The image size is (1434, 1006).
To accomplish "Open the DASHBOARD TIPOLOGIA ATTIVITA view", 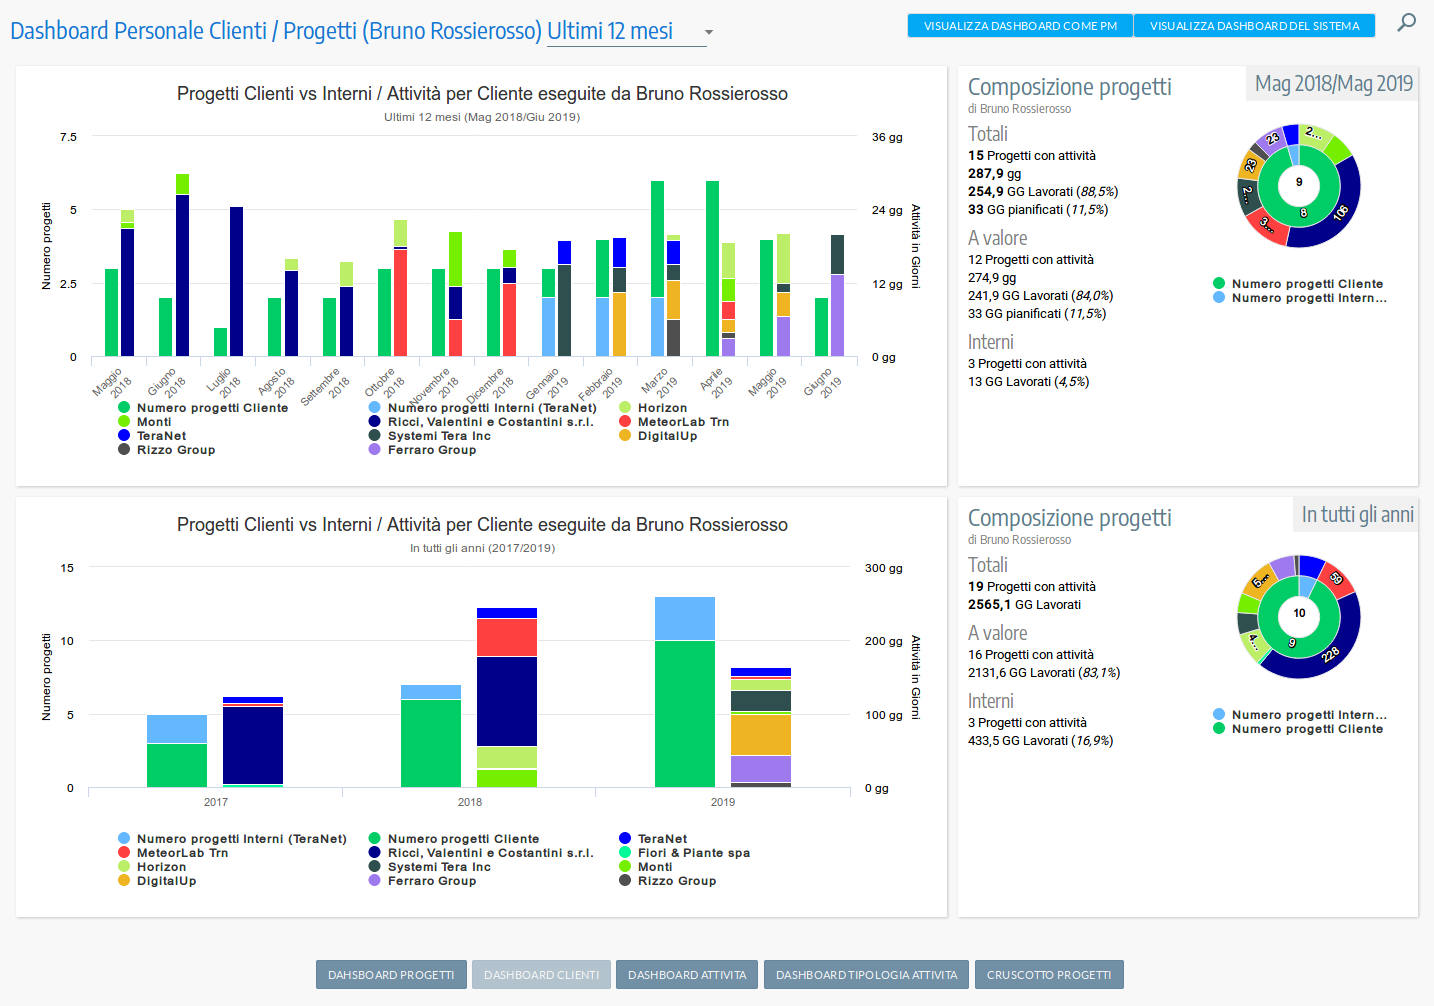I will tap(866, 974).
